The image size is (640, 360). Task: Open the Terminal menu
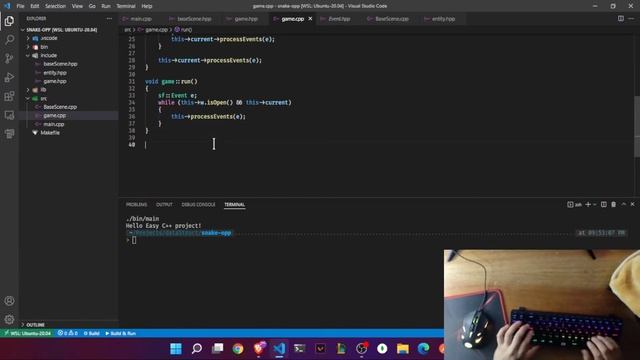[x=126, y=6]
